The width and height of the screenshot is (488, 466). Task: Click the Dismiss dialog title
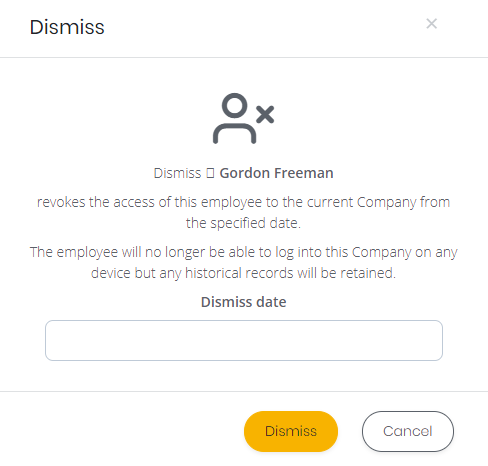point(67,27)
